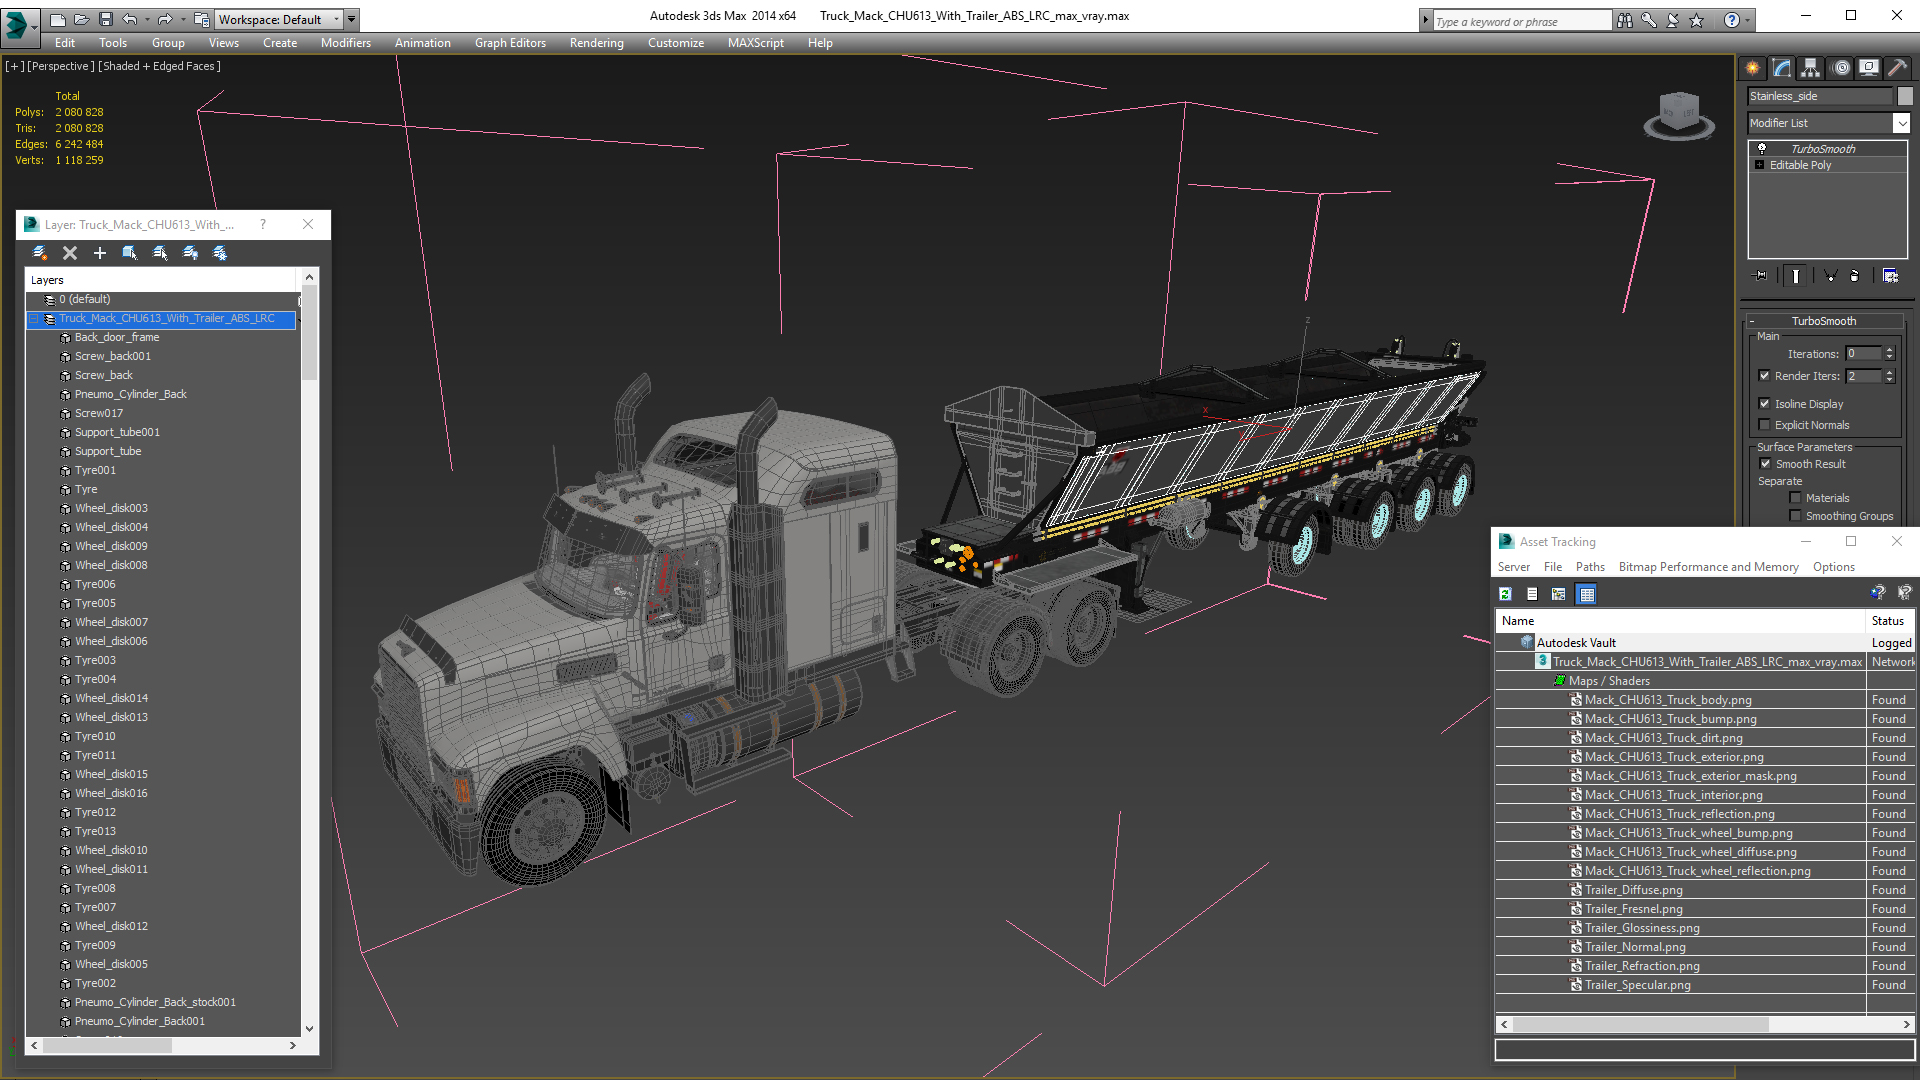Open the Hierarchy command panel tab
The height and width of the screenshot is (1080, 1920).
tap(1811, 68)
